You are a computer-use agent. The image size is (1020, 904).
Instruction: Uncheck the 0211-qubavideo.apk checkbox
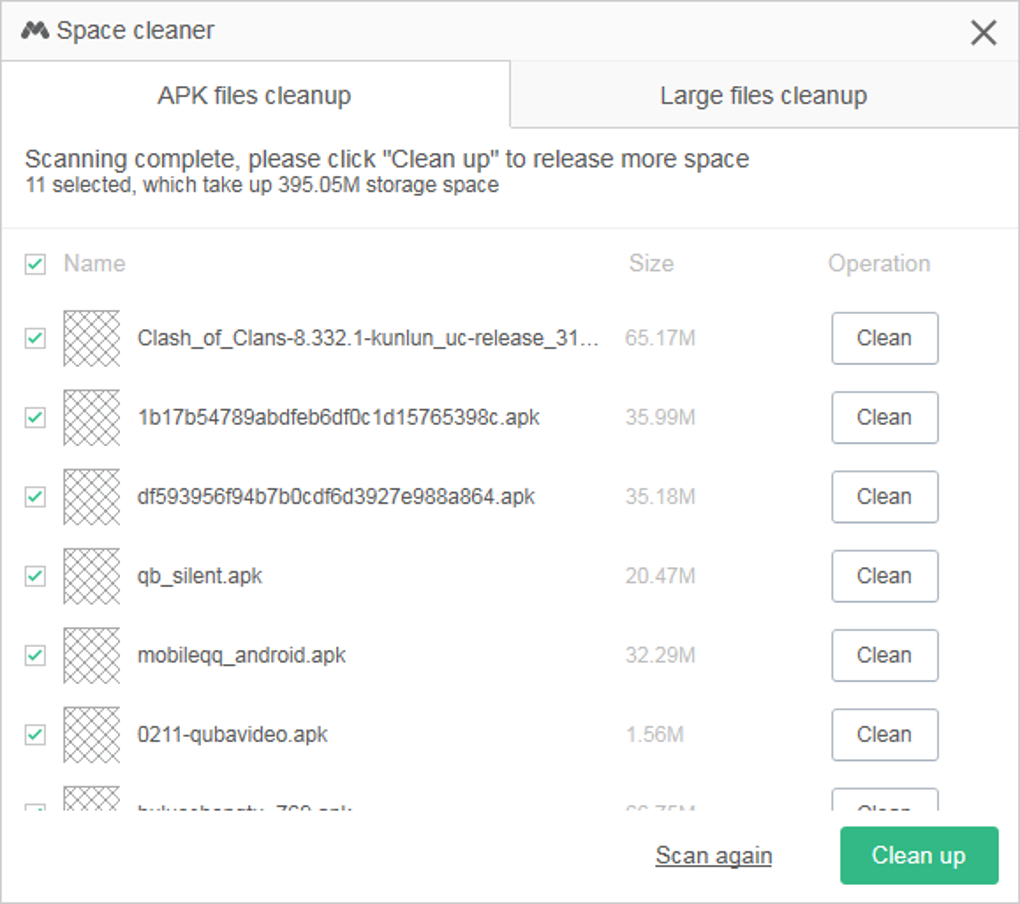(35, 735)
